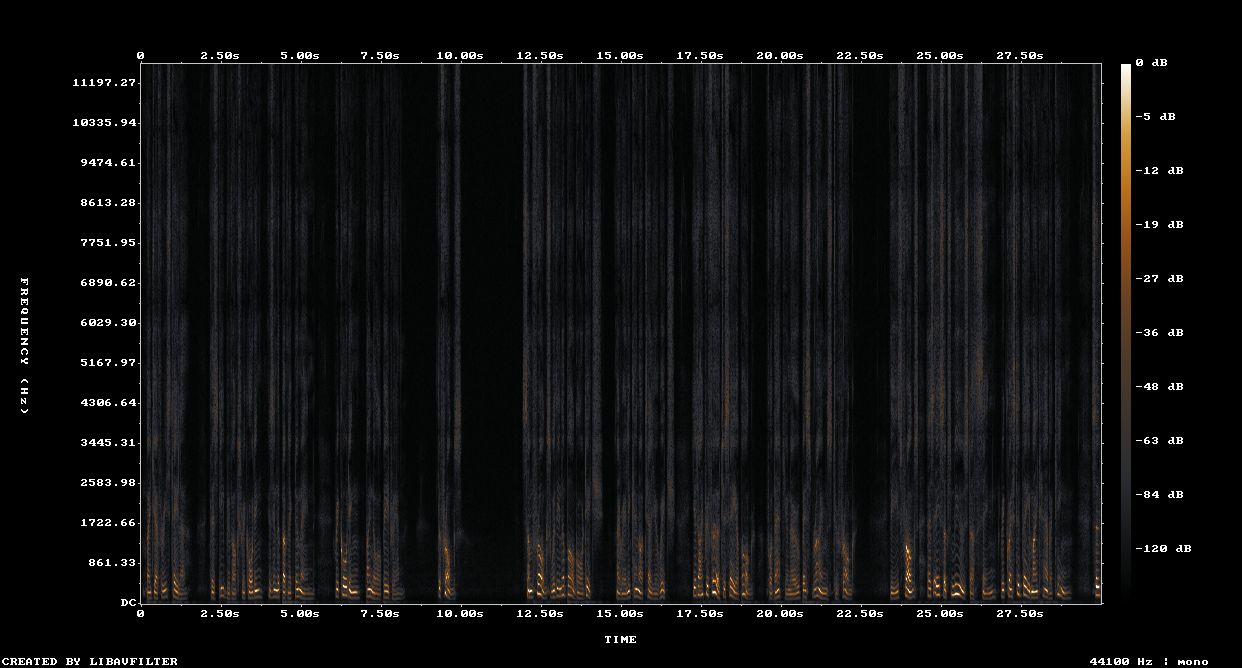Screen dimensions: 1242x668
Task: Select the -19 dB legend label
Action: point(1159,224)
